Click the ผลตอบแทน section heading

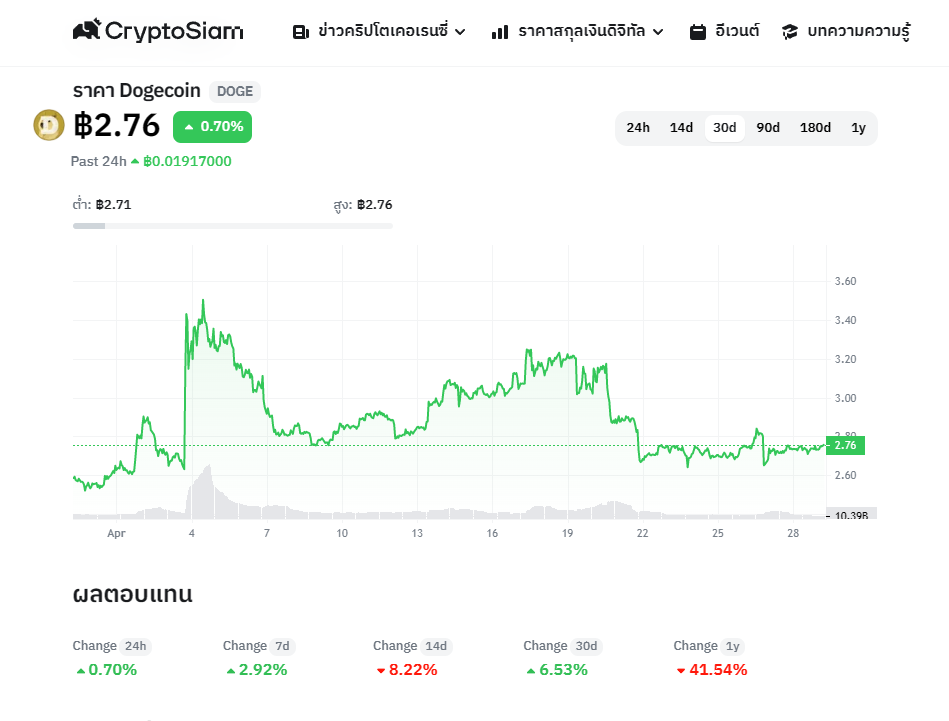(133, 594)
